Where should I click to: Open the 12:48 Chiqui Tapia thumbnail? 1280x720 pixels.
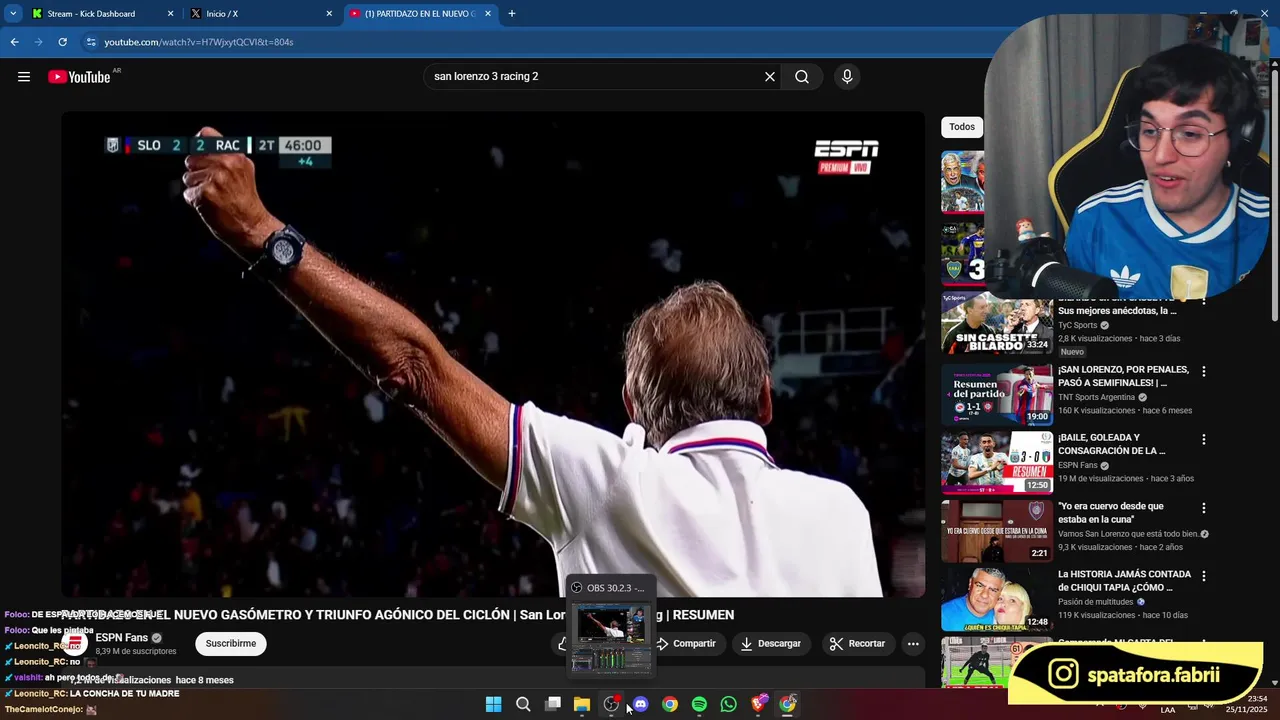[x=997, y=599]
